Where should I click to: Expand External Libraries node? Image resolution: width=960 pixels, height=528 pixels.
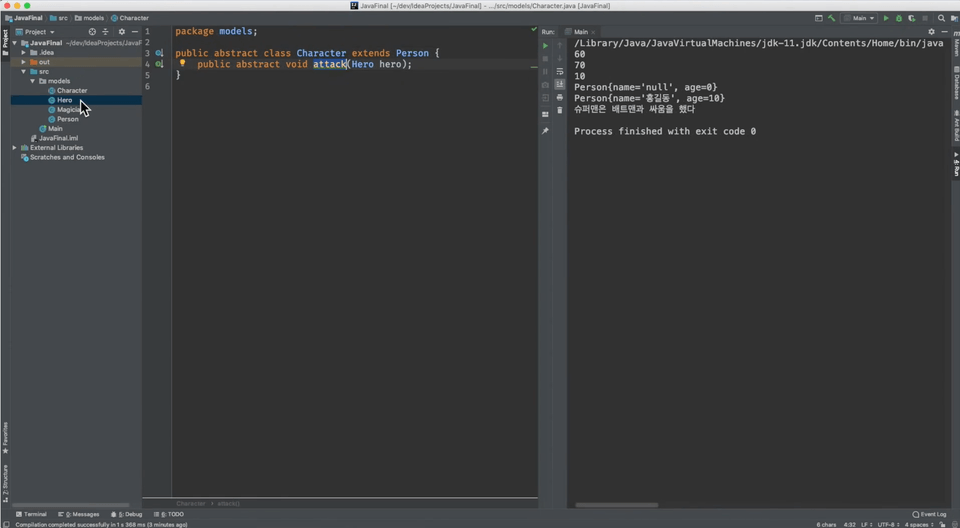pos(15,148)
